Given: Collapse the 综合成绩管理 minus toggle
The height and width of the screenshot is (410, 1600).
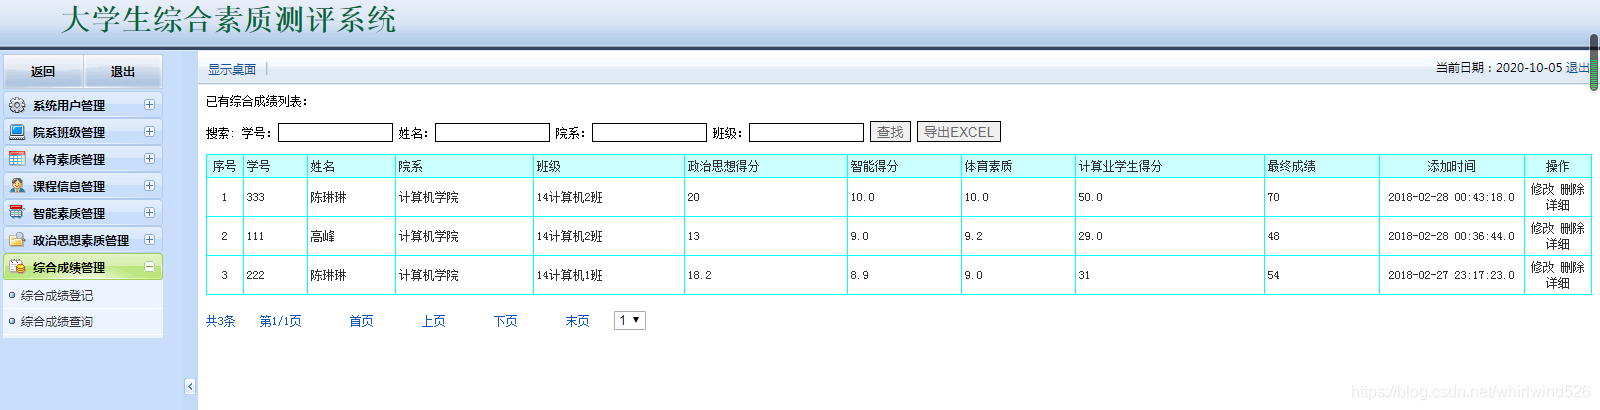Looking at the screenshot, I should pos(149,266).
